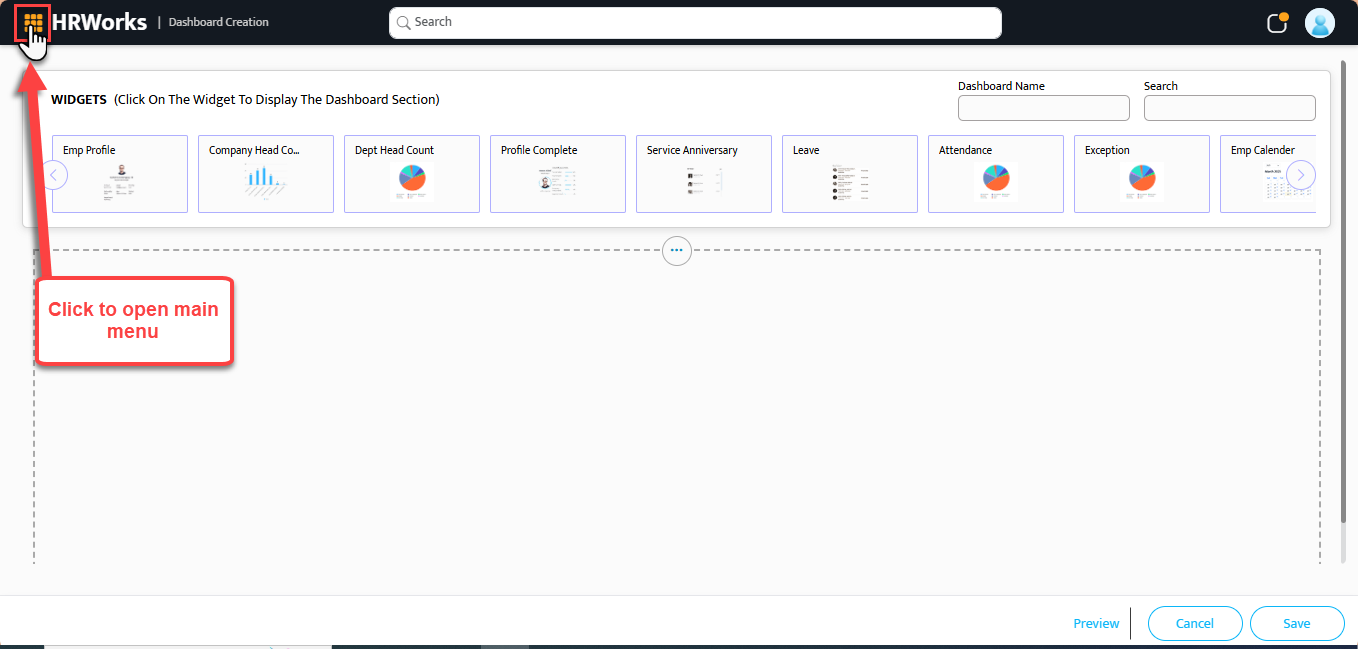Open the dashboard Preview link
The image size is (1358, 649).
[x=1096, y=623]
